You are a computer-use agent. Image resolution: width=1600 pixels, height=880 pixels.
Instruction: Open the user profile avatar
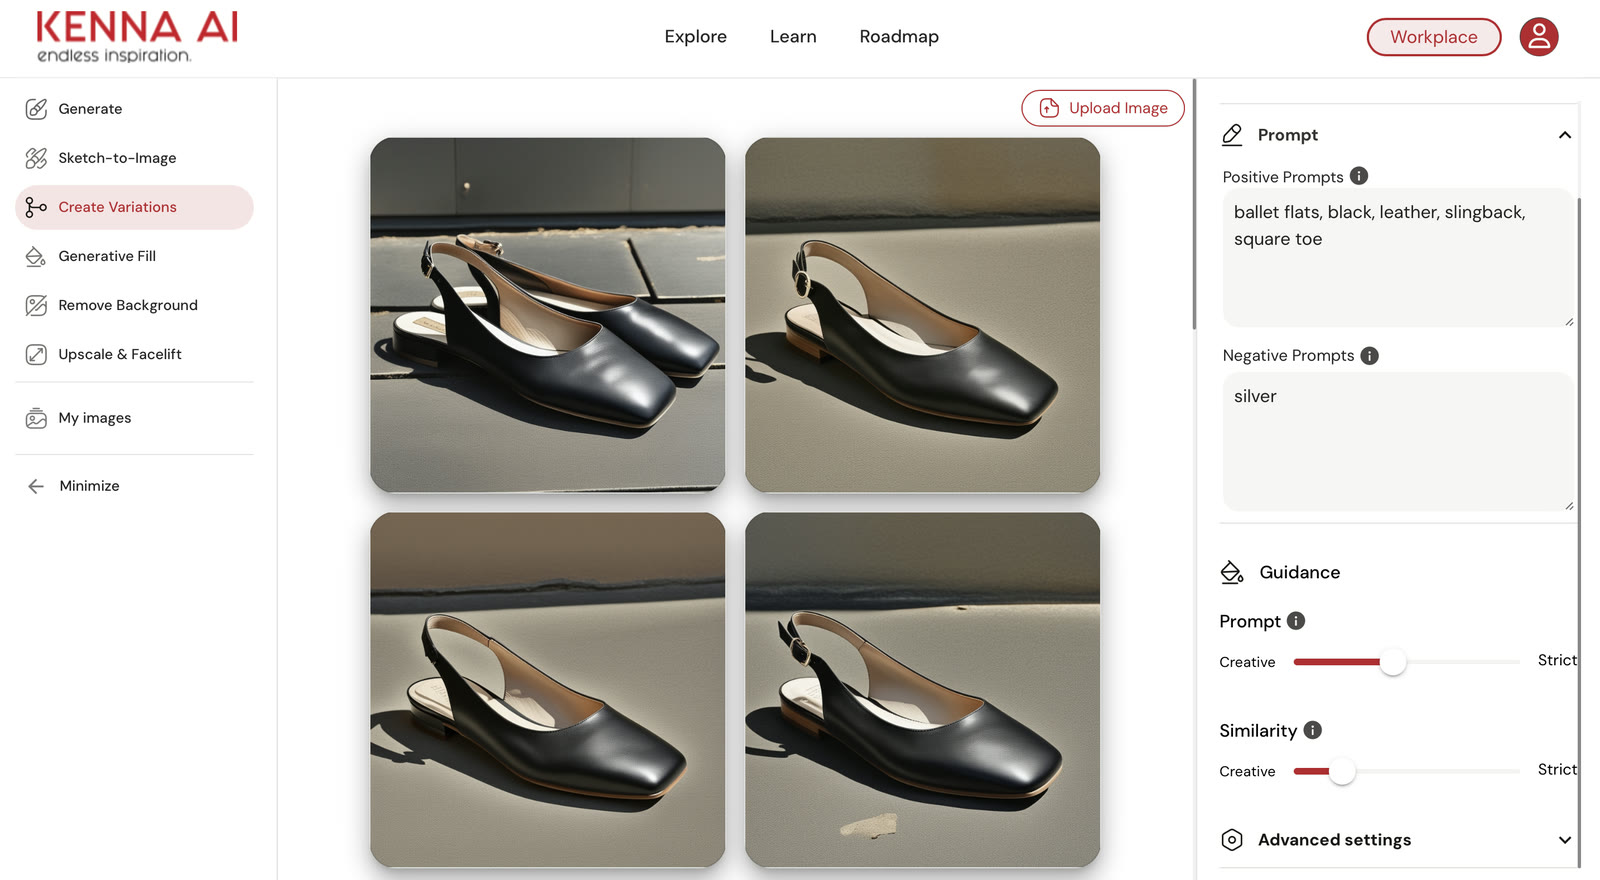pyautogui.click(x=1539, y=37)
